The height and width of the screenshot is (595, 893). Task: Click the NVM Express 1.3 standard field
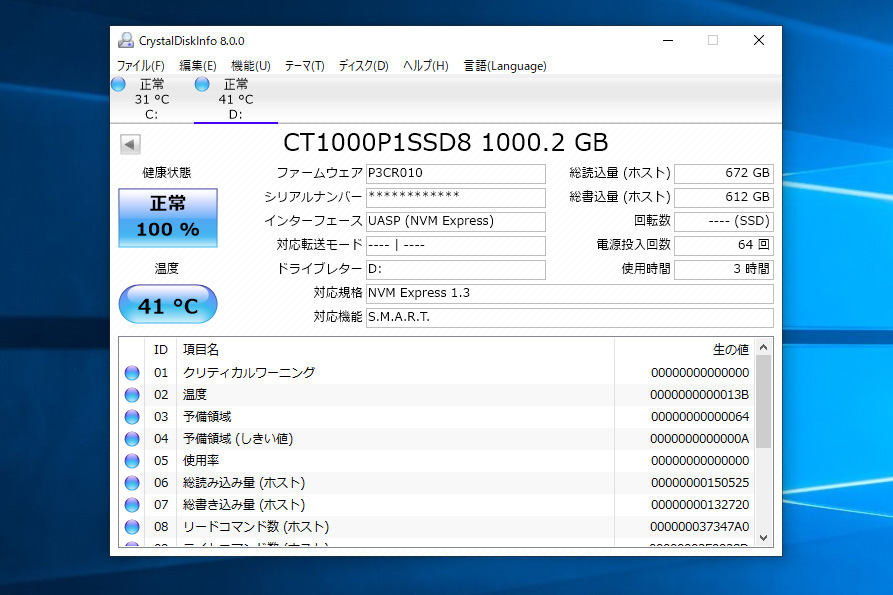(570, 293)
